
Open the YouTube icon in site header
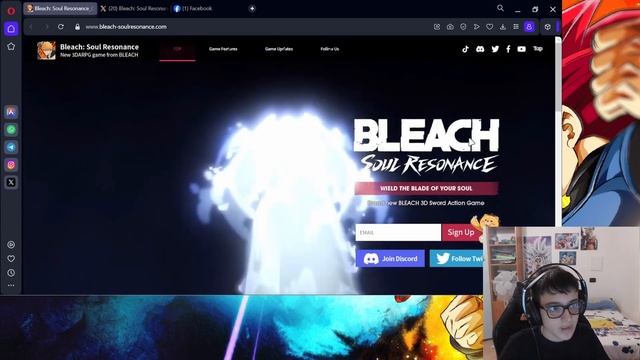click(521, 49)
